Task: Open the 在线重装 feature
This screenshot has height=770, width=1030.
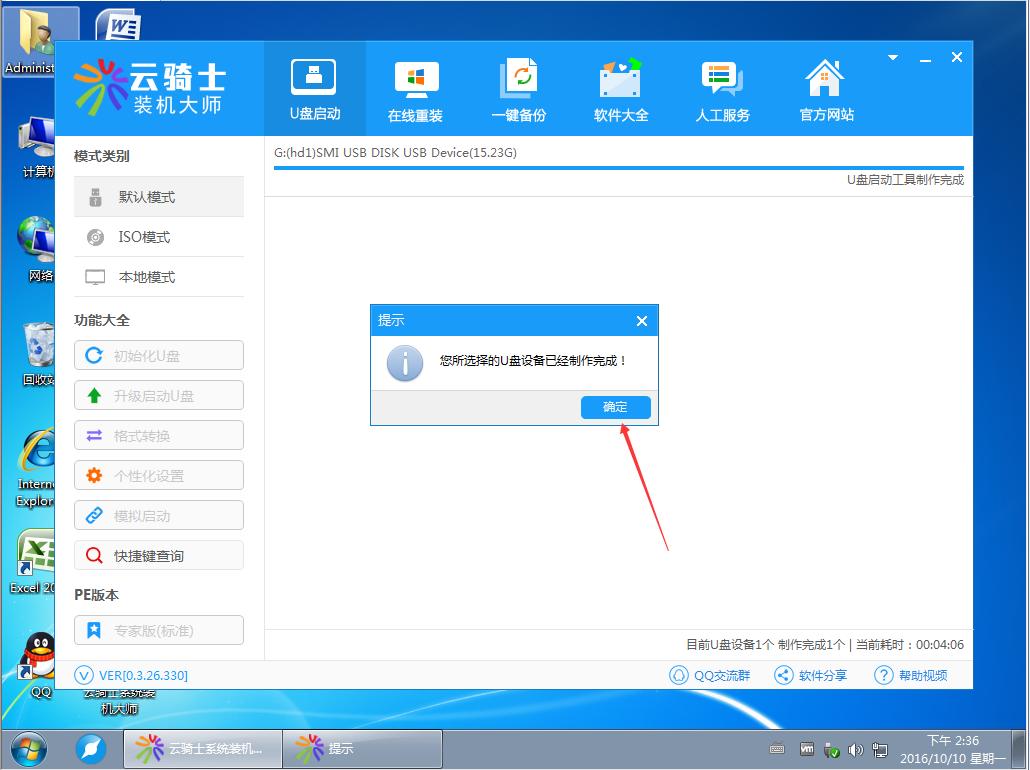Action: 415,88
